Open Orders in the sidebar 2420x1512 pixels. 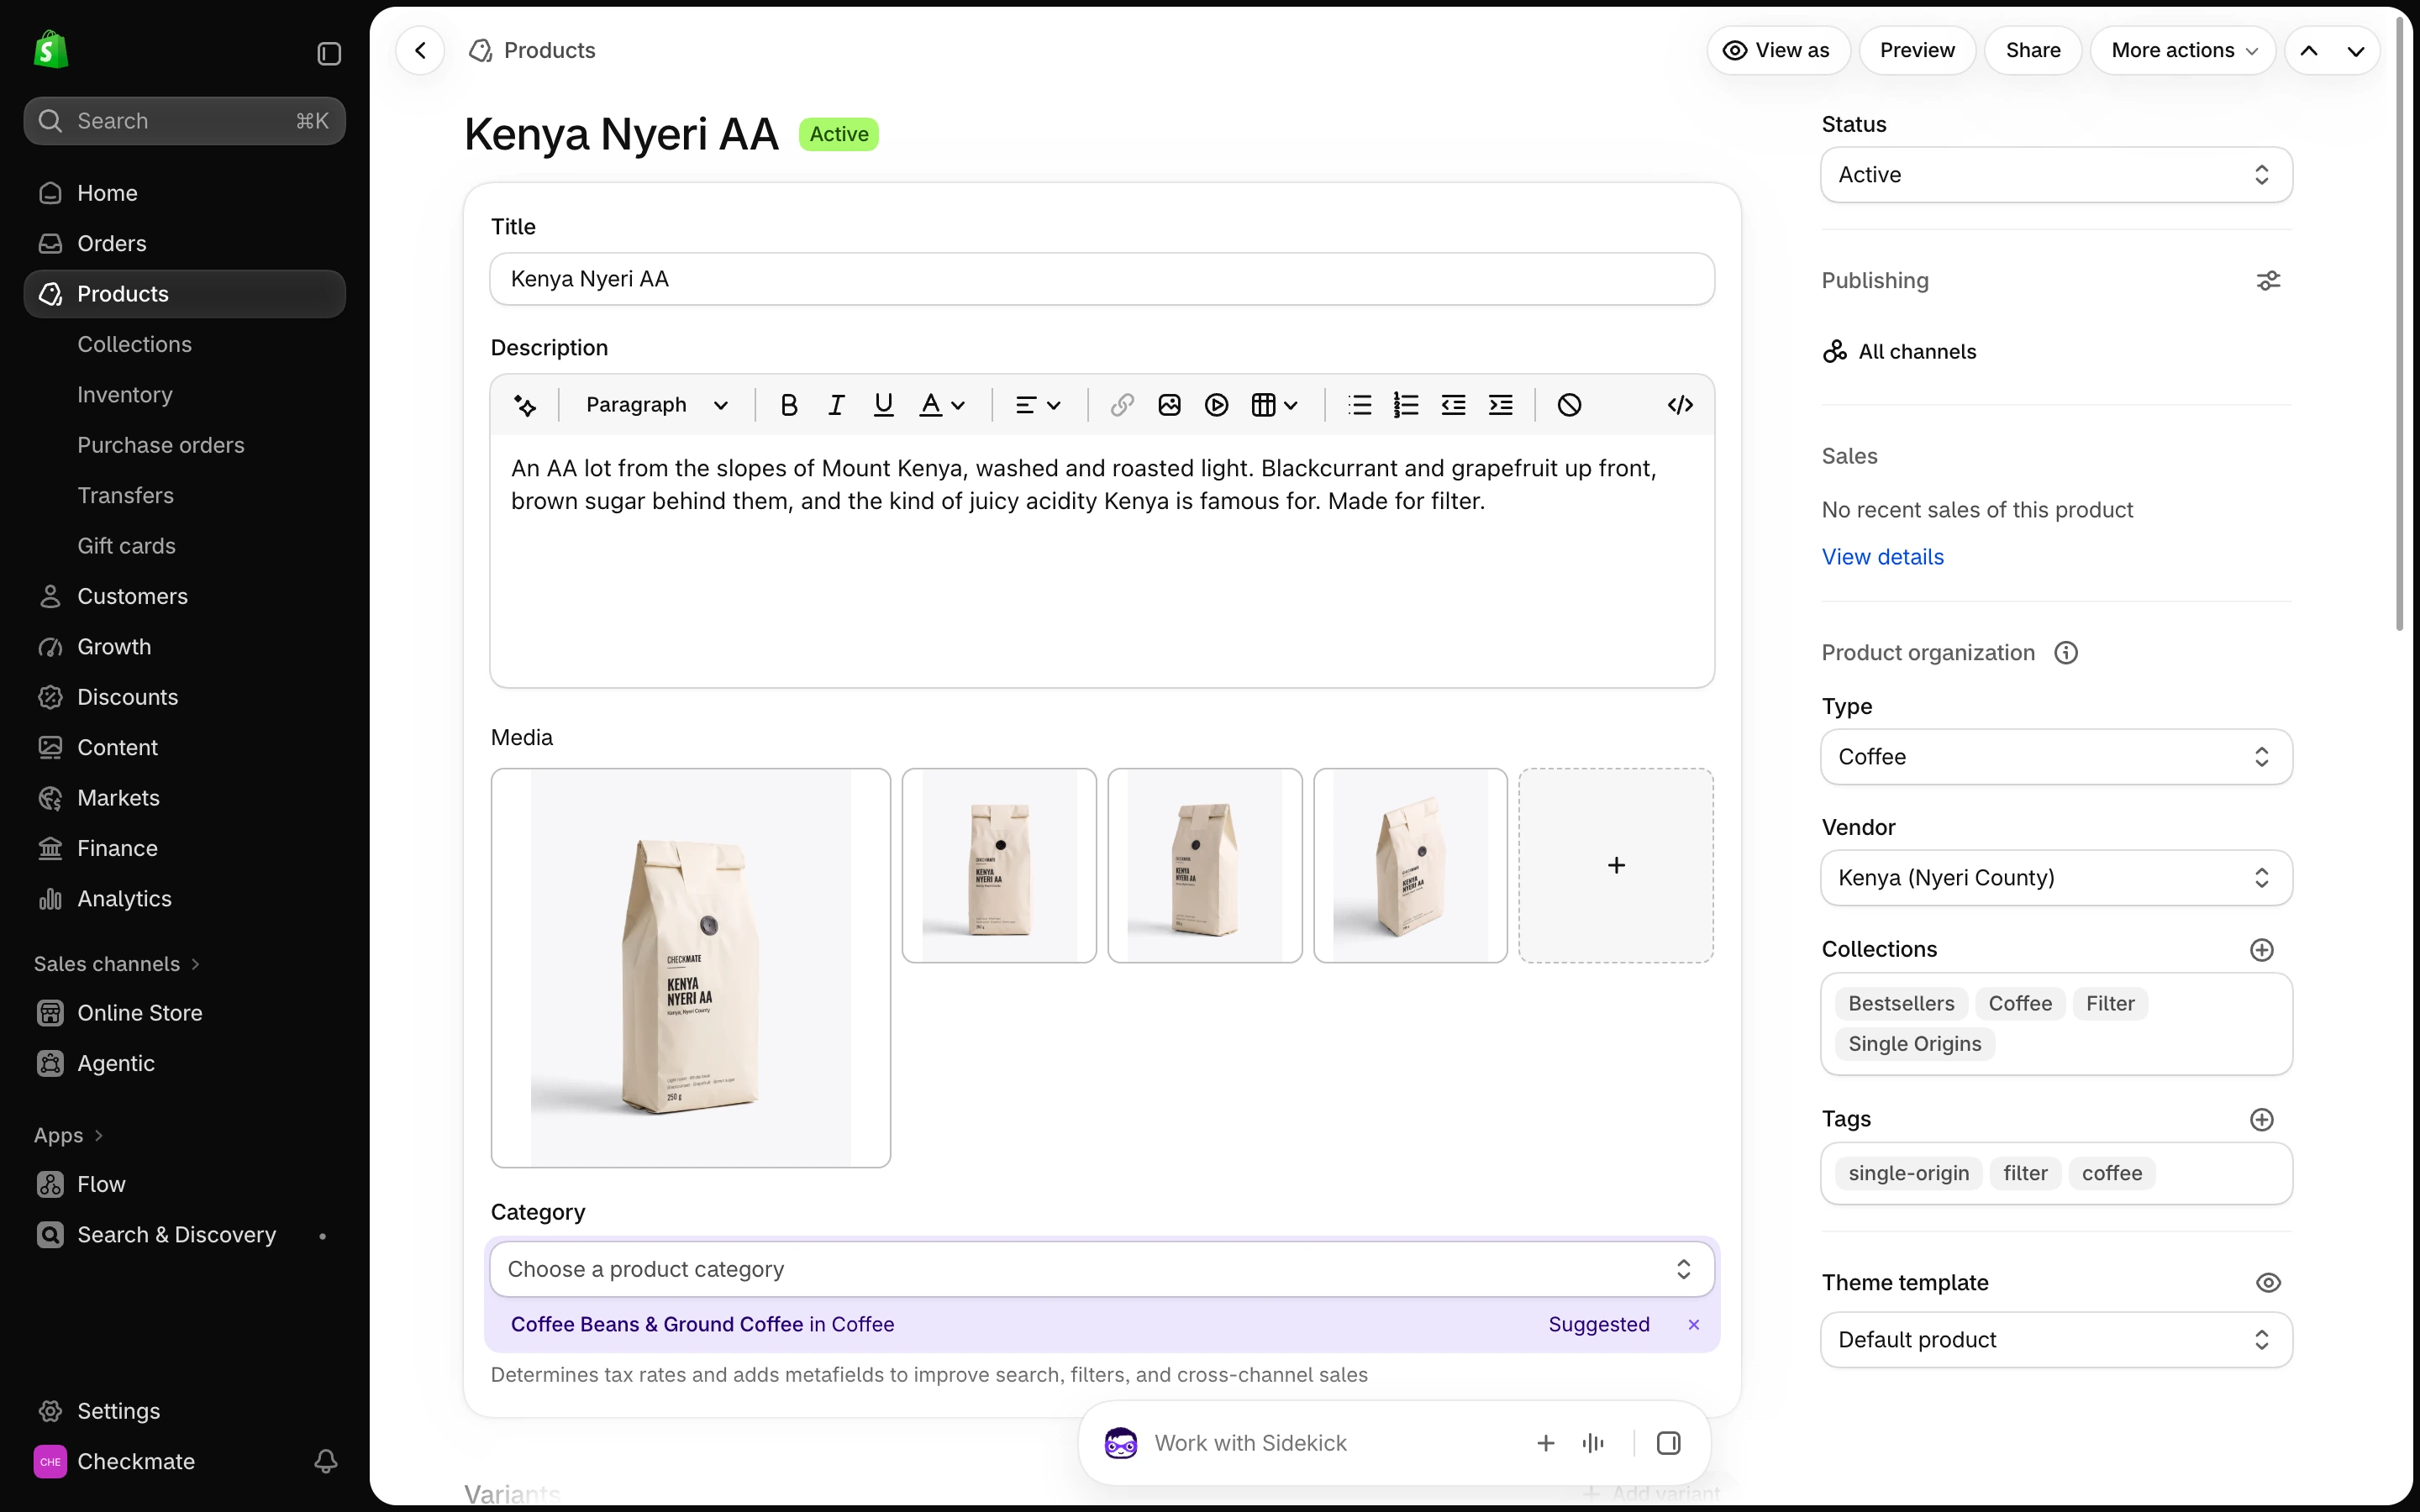pyautogui.click(x=185, y=243)
